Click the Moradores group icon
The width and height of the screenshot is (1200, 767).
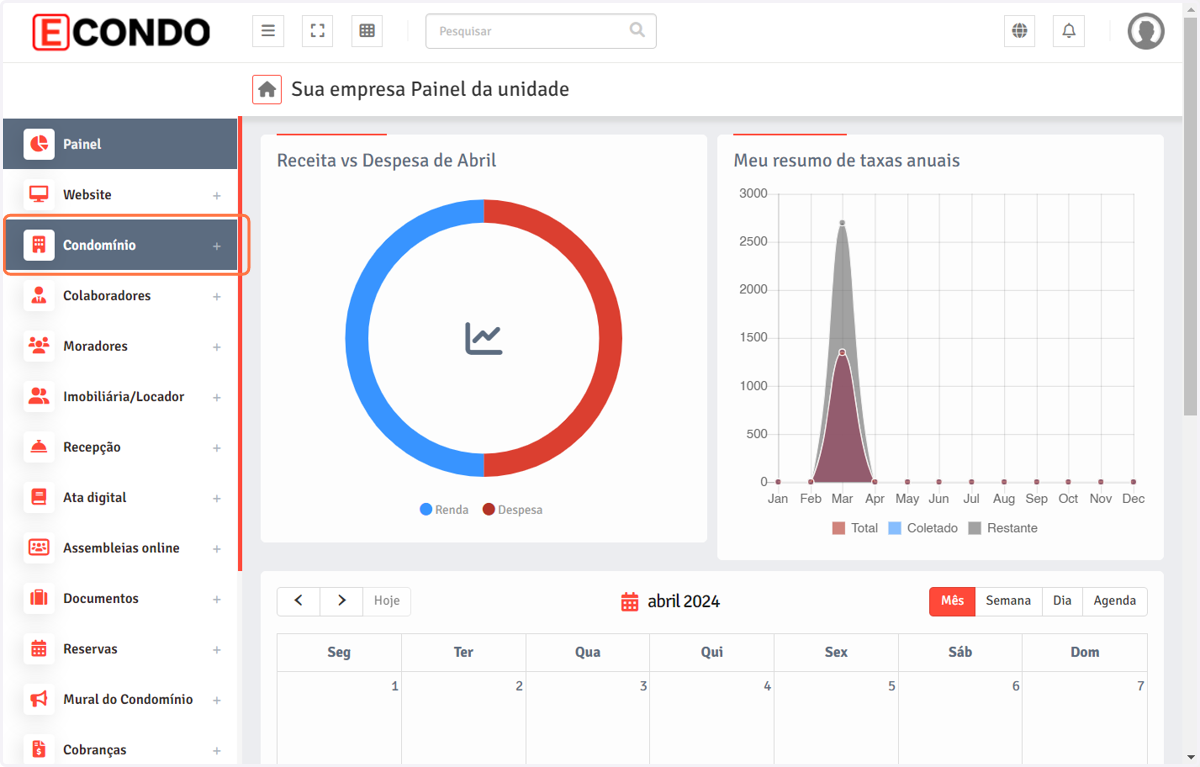pos(39,346)
